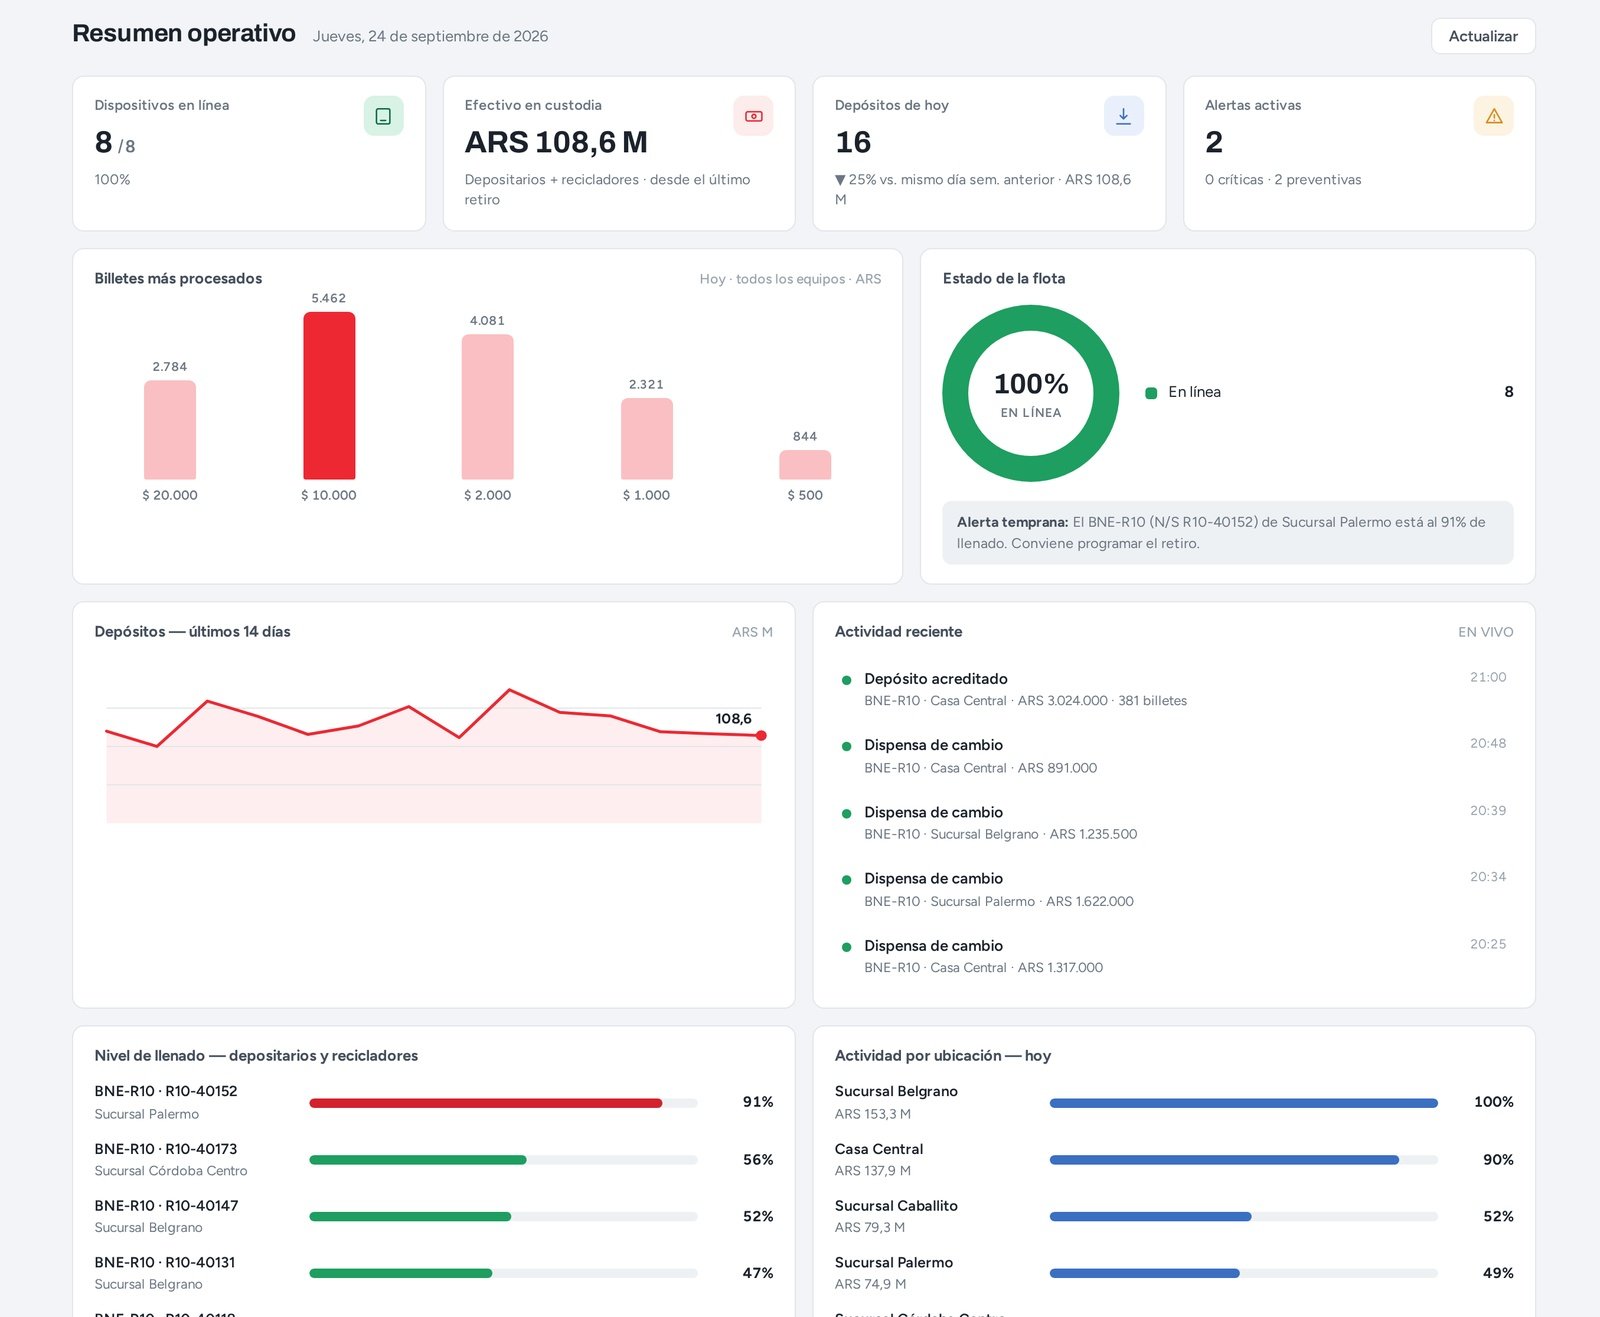This screenshot has width=1600, height=1317.
Task: Click the Casa Central activity bar at 90%
Action: (x=1224, y=1160)
